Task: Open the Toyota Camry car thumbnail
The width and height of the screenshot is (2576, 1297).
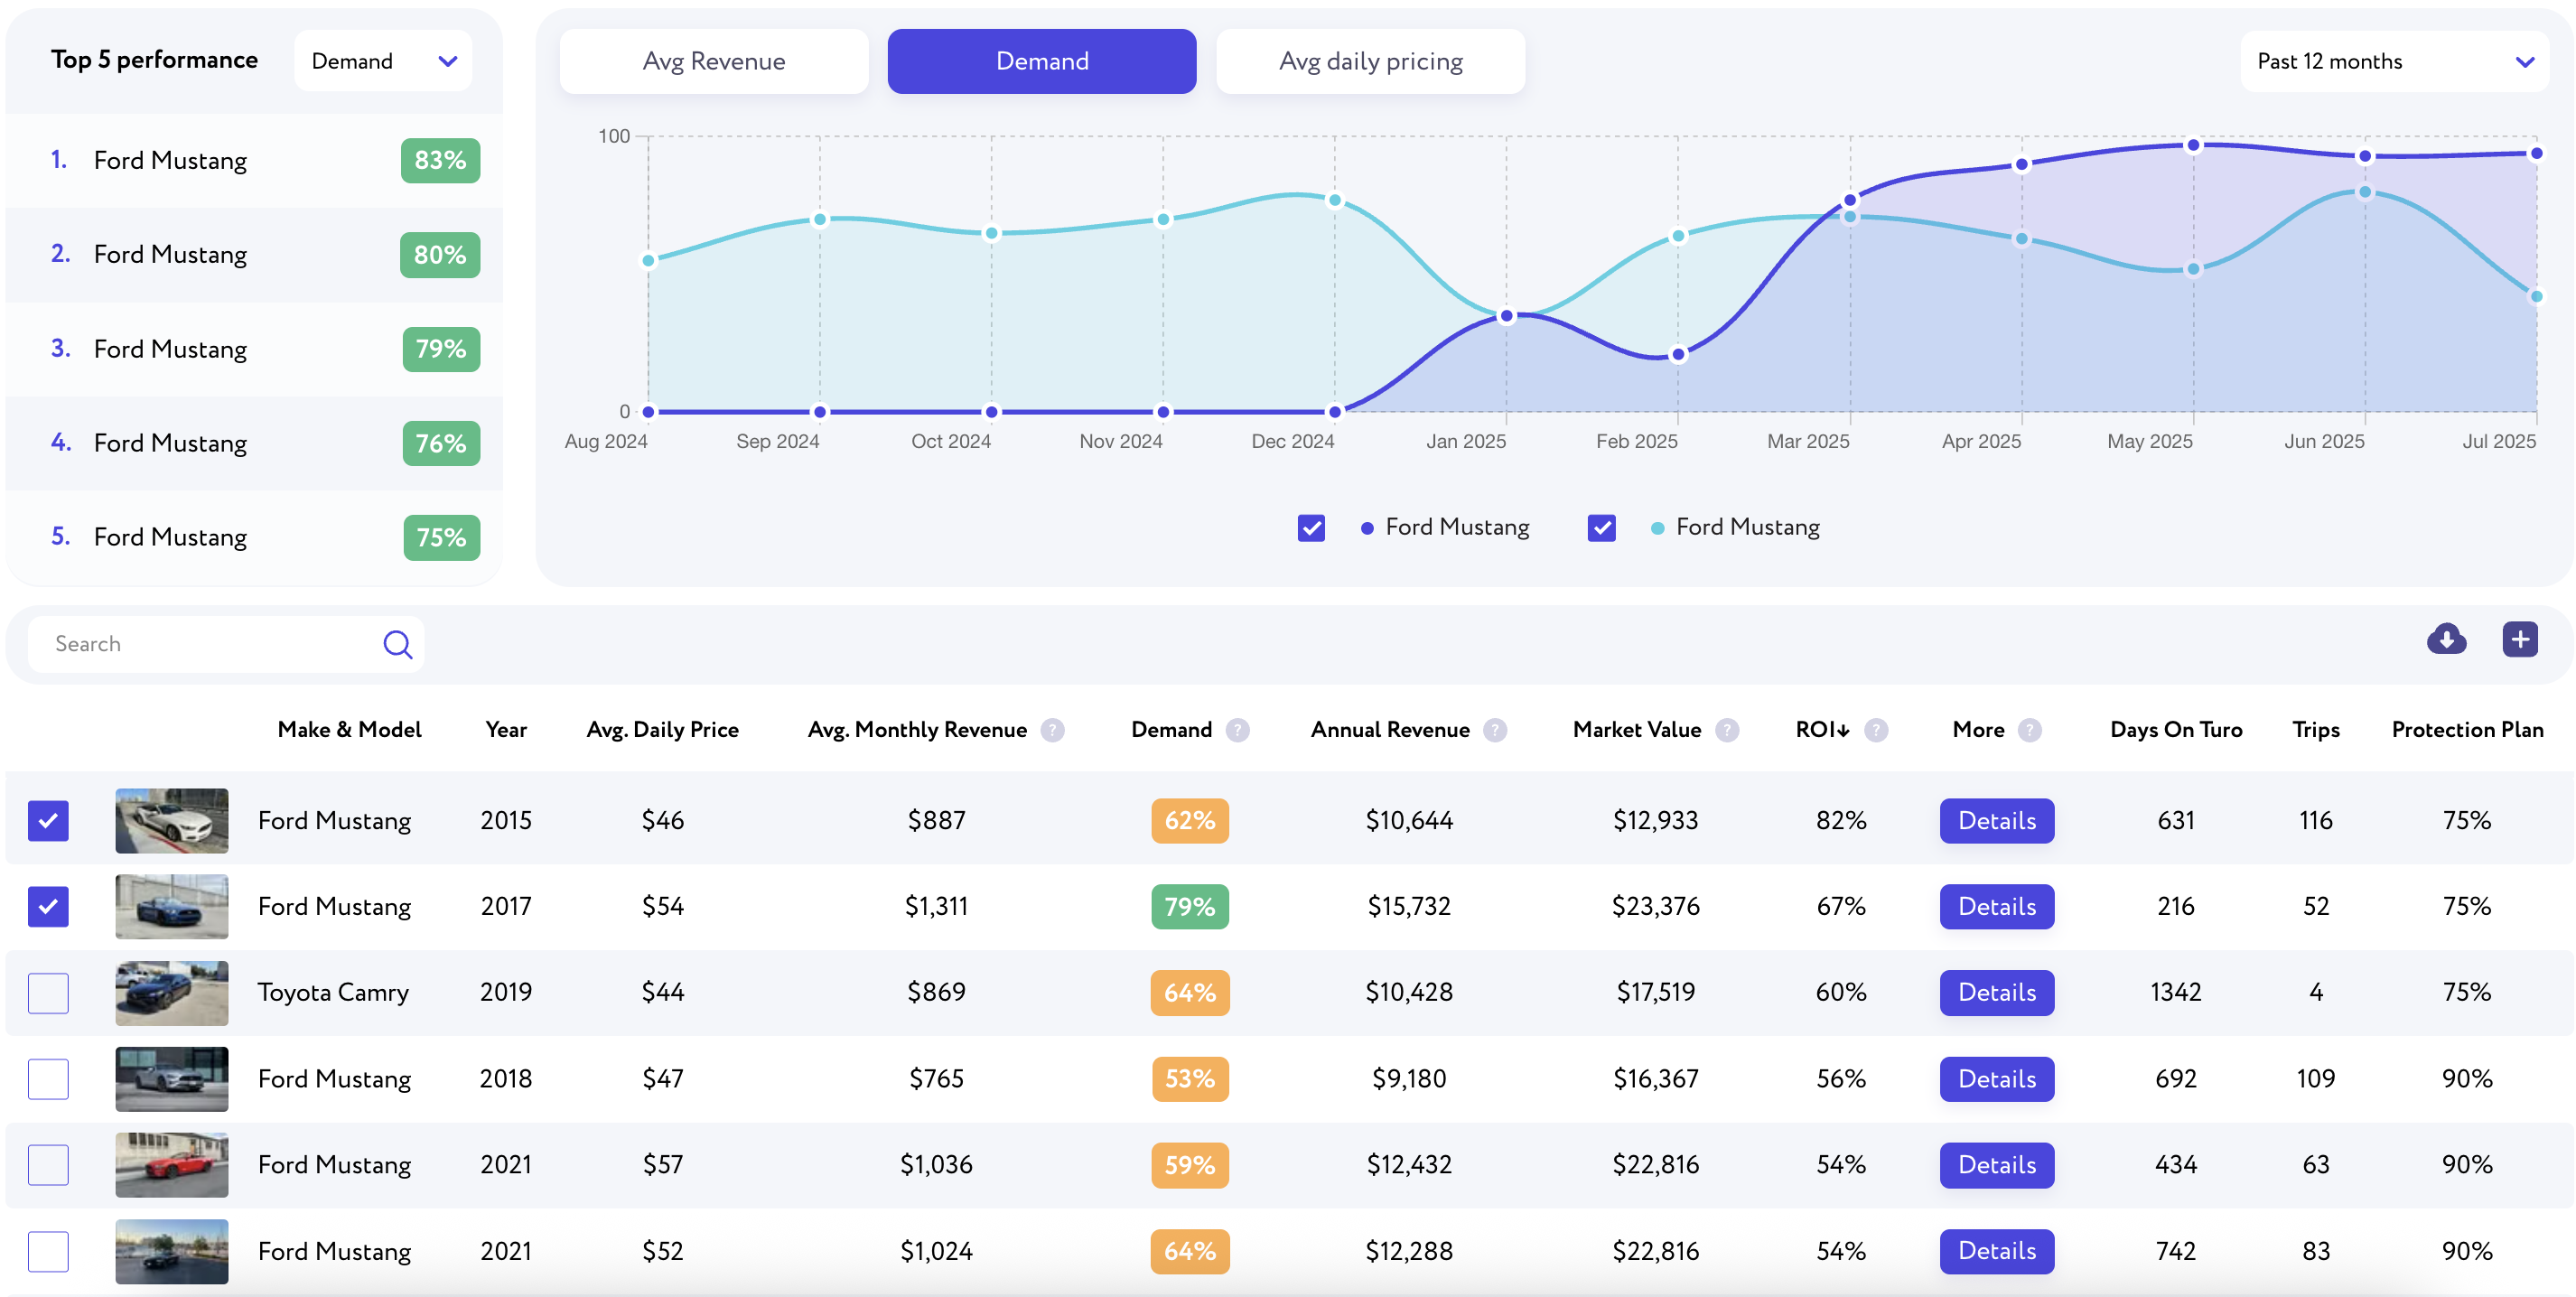Action: pyautogui.click(x=171, y=993)
